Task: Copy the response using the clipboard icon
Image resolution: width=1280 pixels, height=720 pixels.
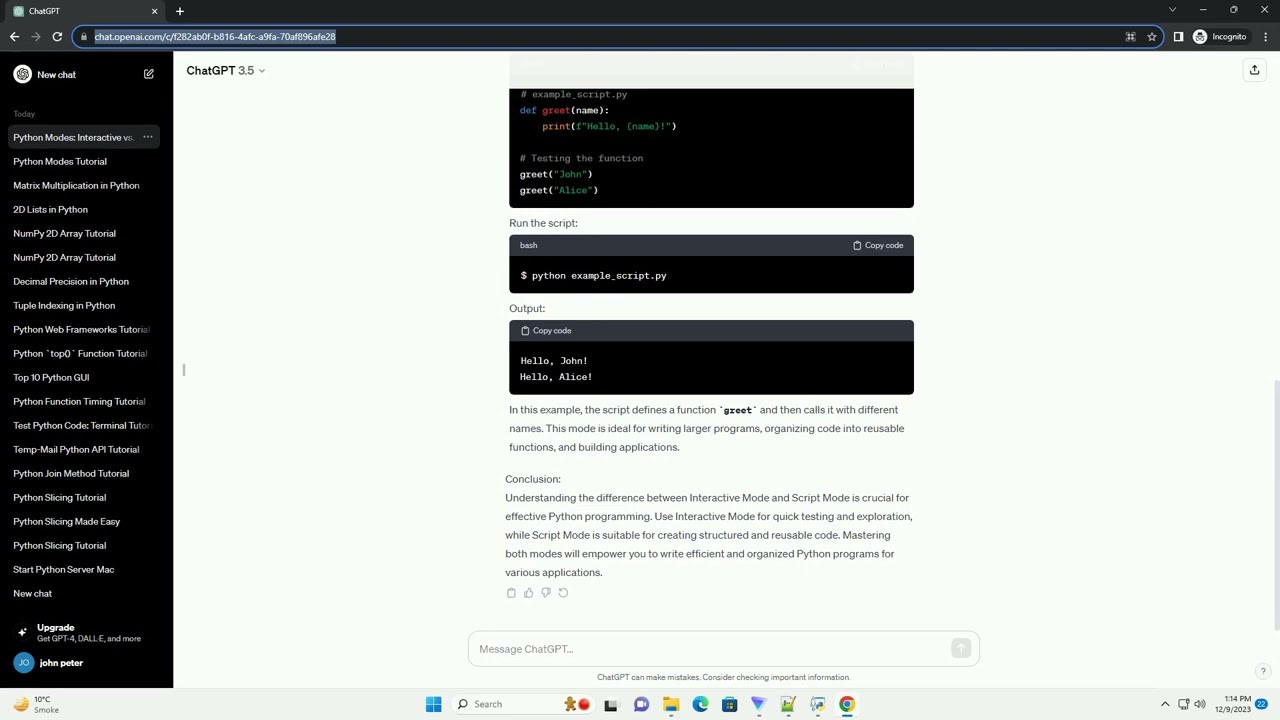Action: (511, 593)
